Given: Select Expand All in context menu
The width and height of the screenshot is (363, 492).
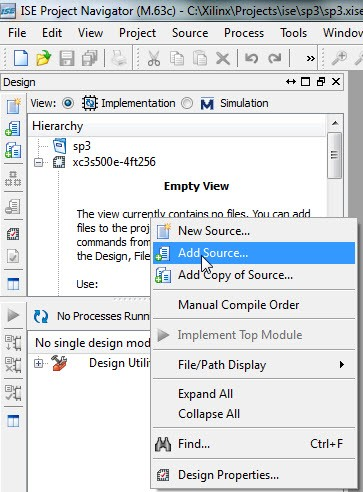Looking at the screenshot, I should coord(254,394).
